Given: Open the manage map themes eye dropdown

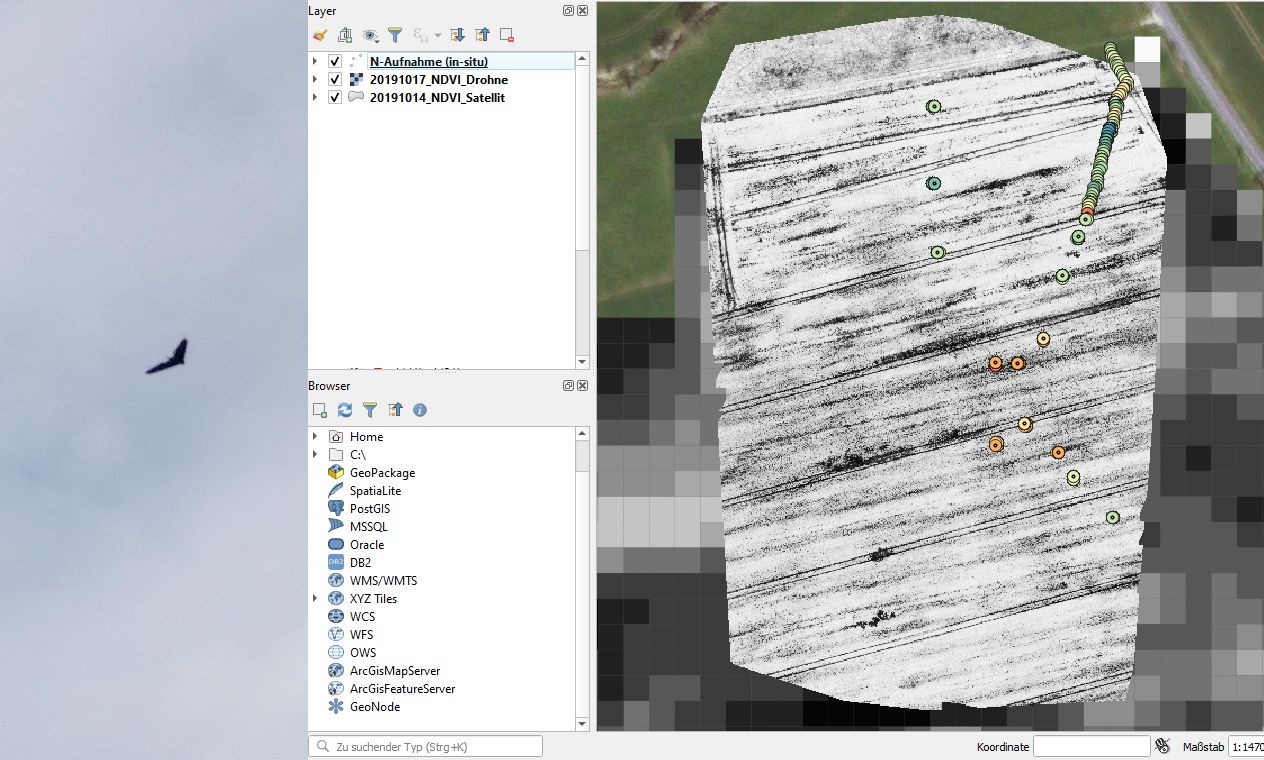Looking at the screenshot, I should 371,35.
